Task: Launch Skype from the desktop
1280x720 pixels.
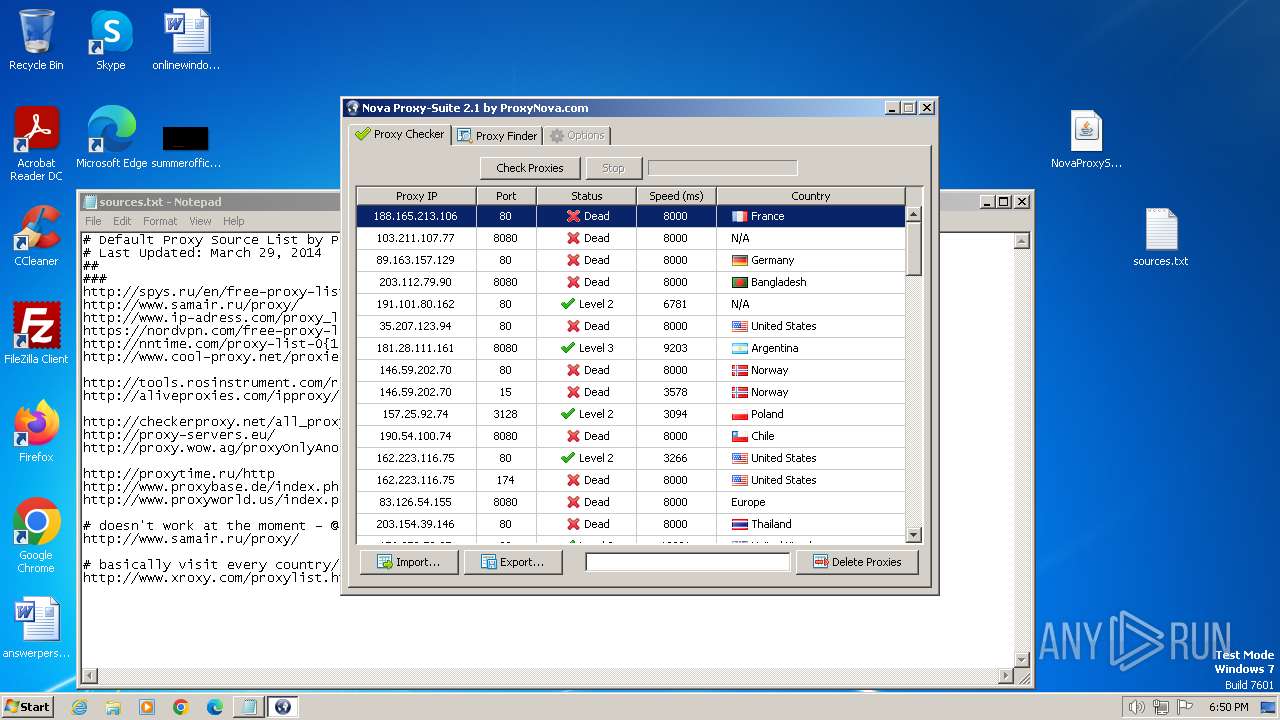Action: [x=110, y=40]
